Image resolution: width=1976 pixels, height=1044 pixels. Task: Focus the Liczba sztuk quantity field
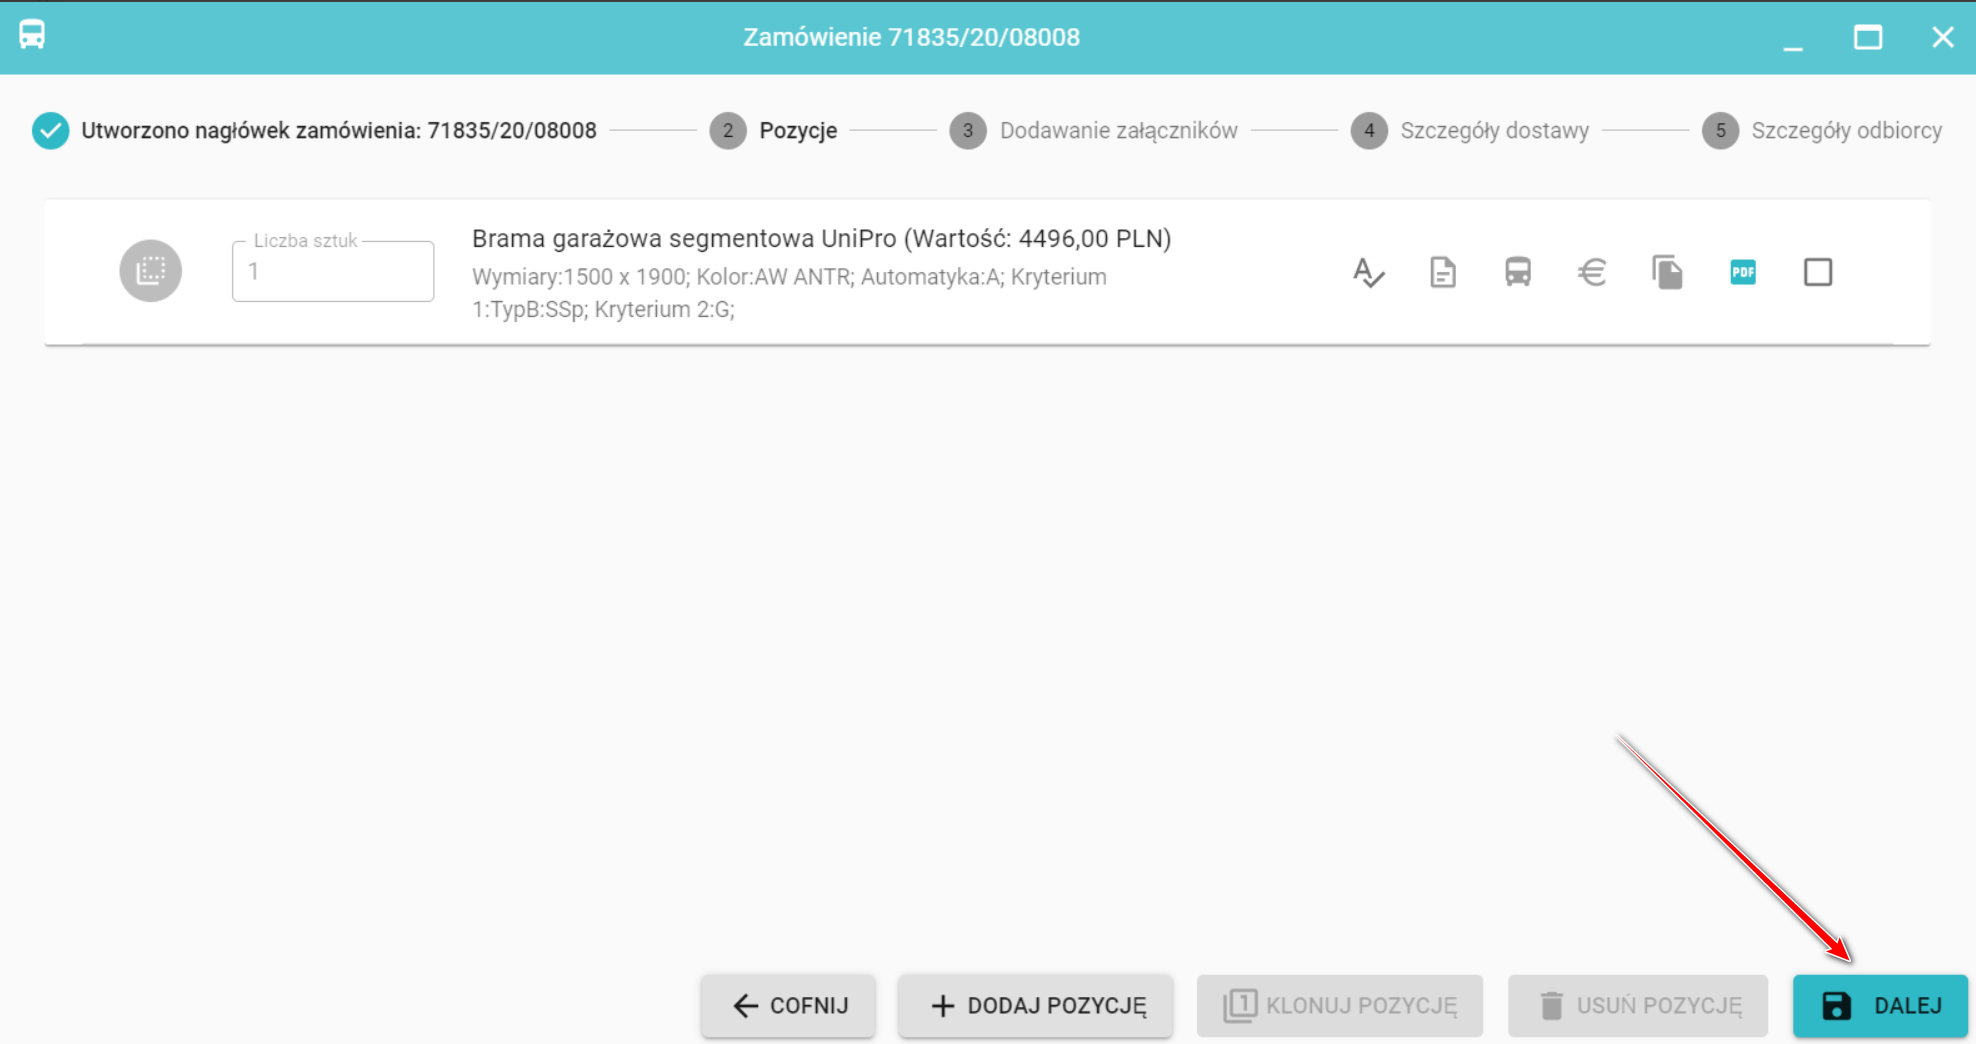tap(333, 272)
